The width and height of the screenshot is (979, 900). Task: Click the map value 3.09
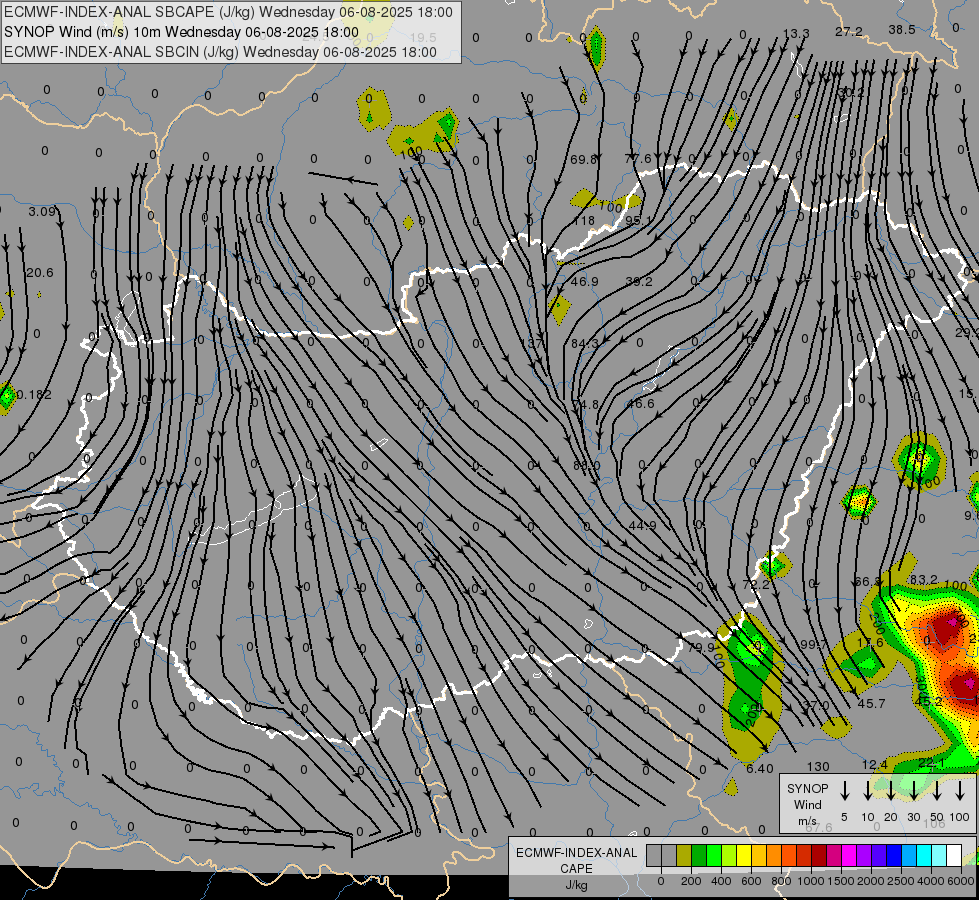[42, 212]
